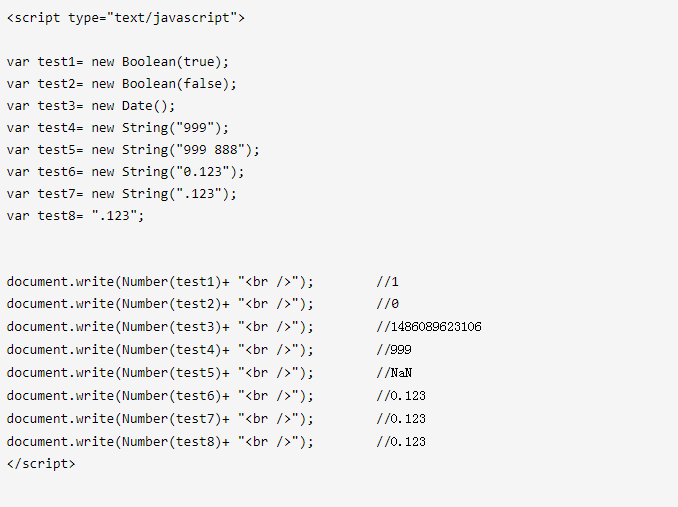Click the var test8 plain string line
This screenshot has height=507, width=678.
[76, 215]
